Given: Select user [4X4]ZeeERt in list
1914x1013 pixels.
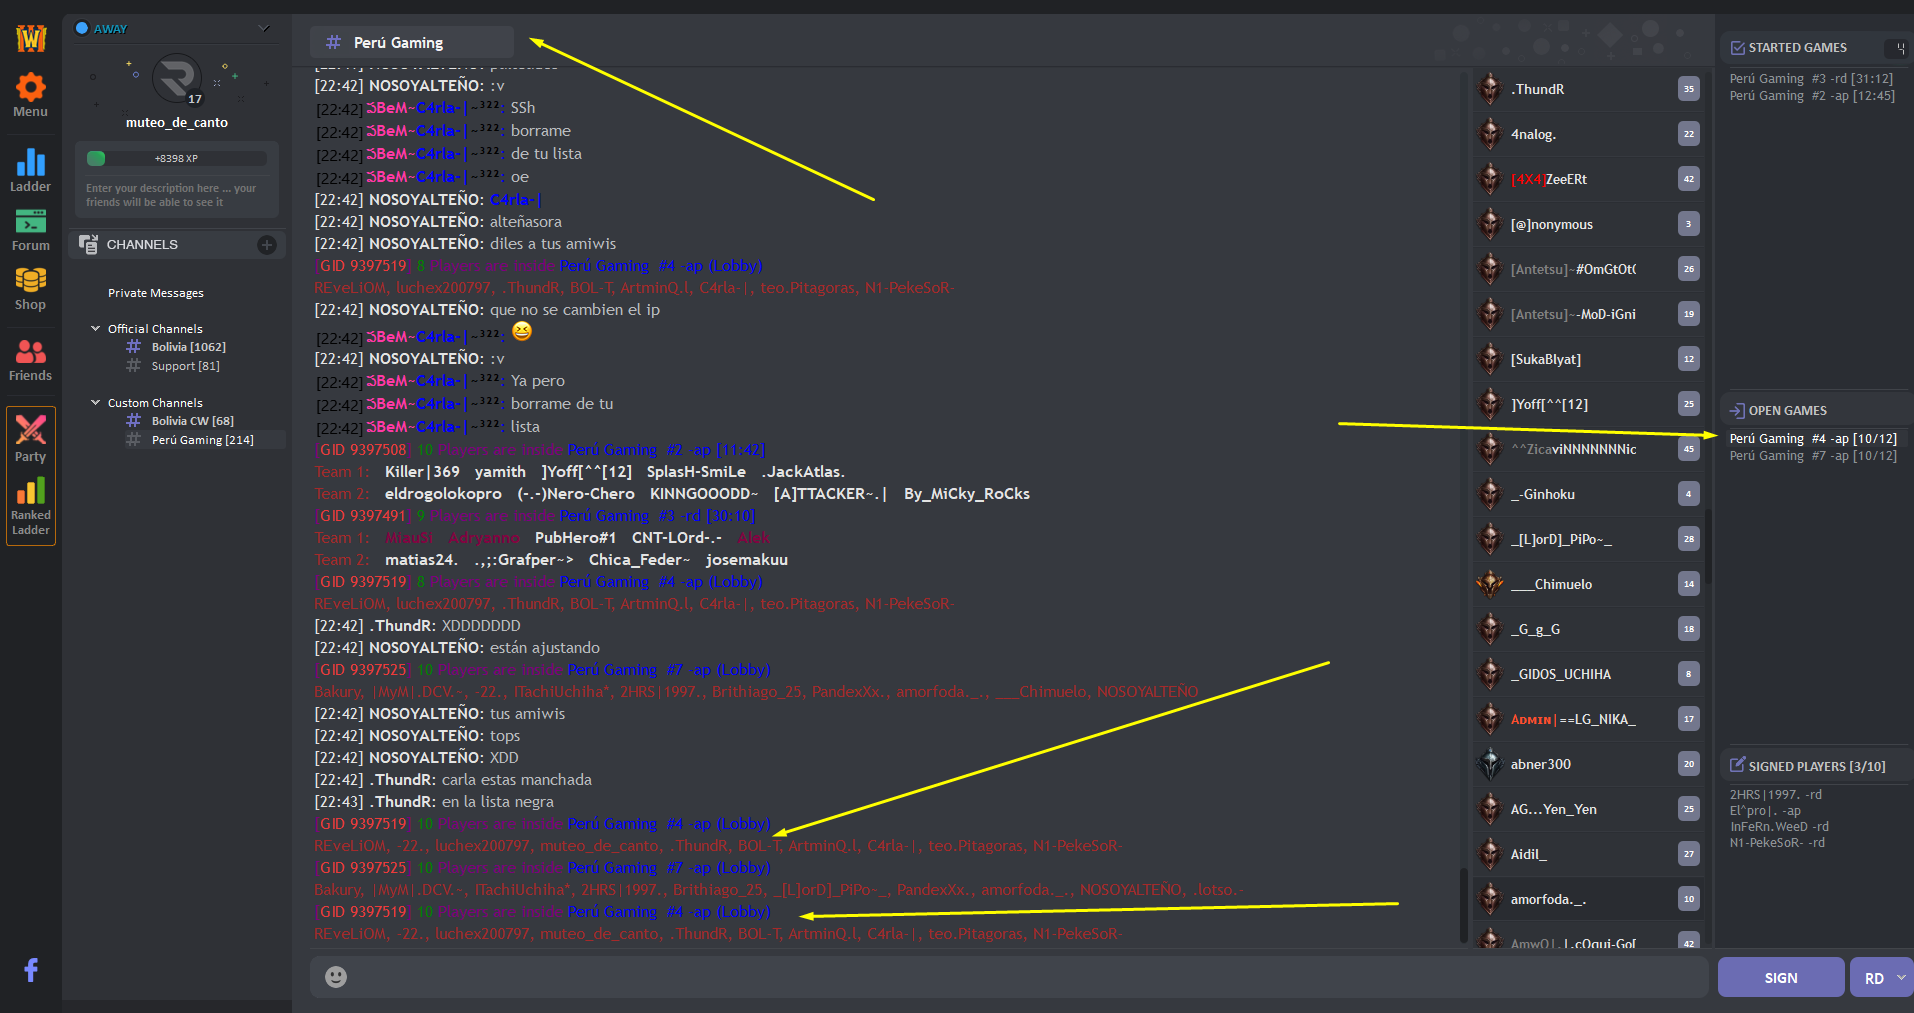Looking at the screenshot, I should (x=1587, y=179).
